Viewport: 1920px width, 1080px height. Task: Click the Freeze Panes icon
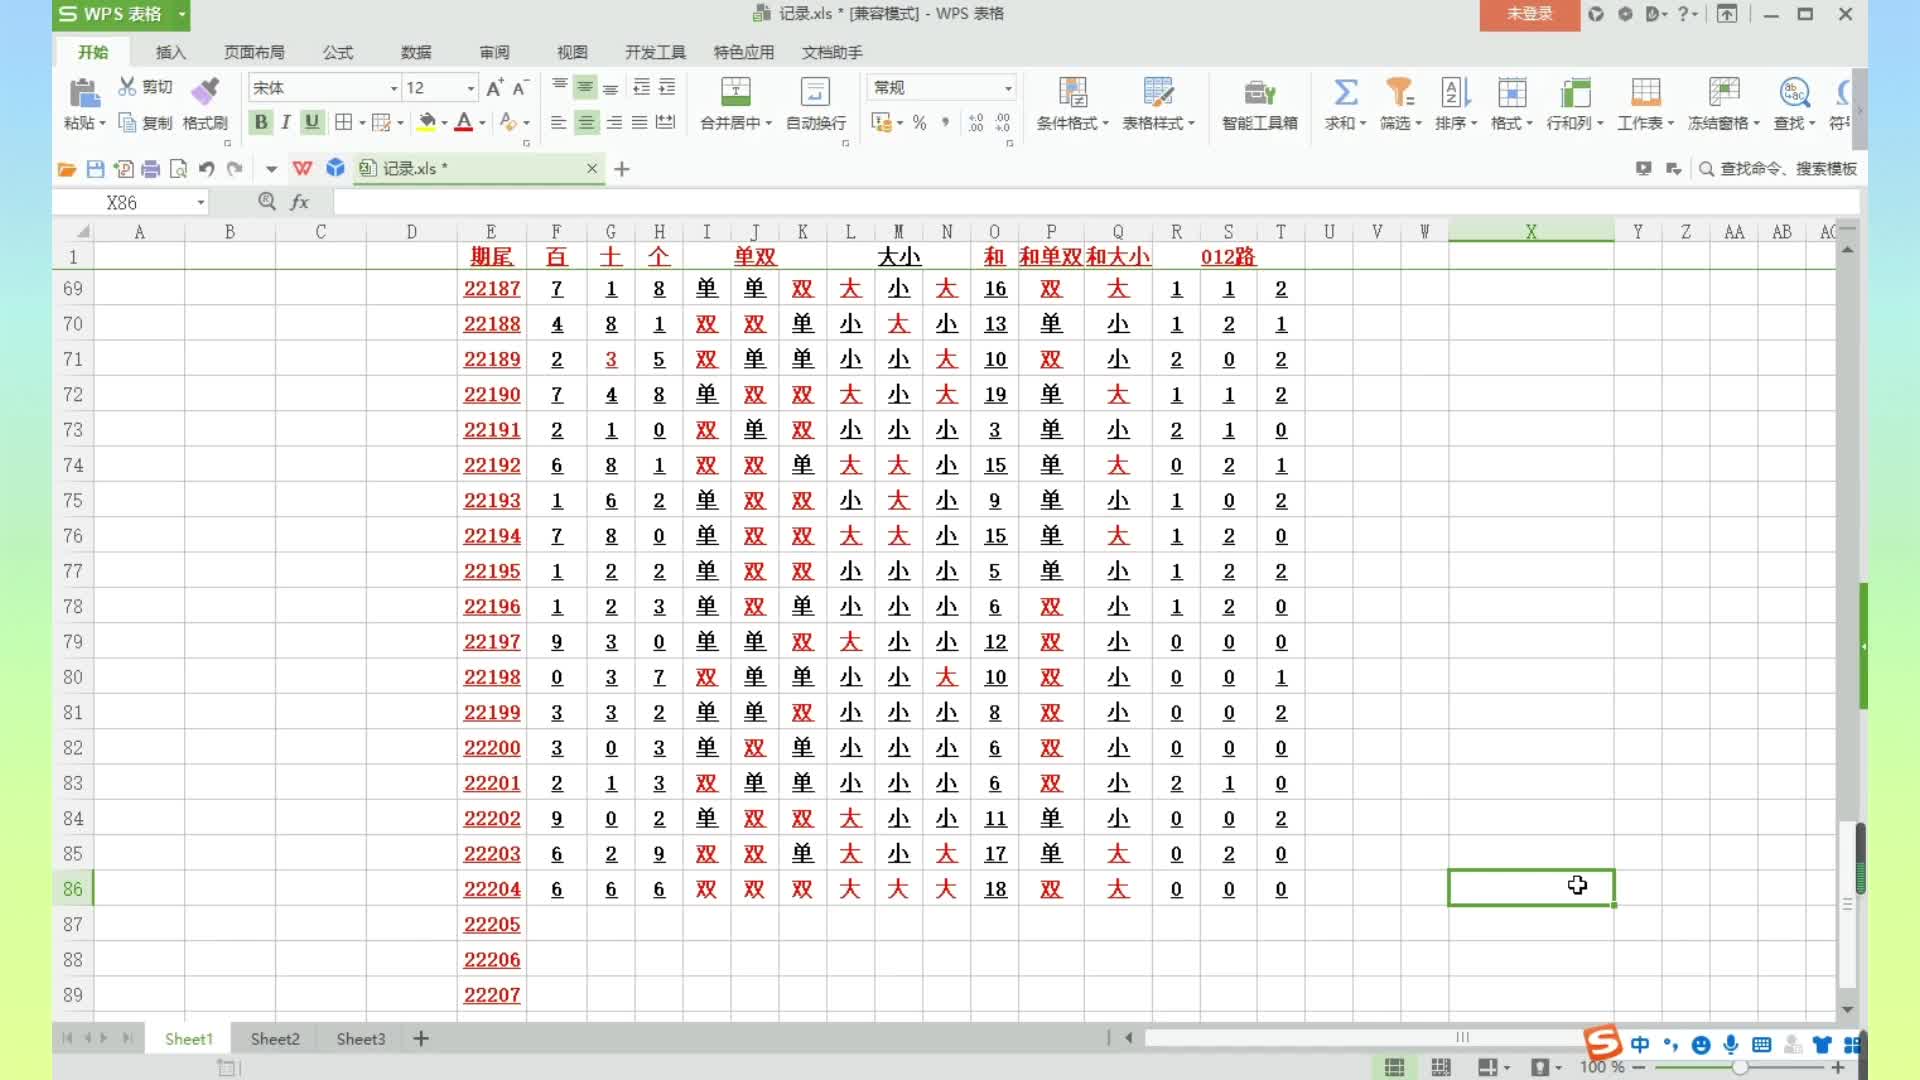[1723, 92]
